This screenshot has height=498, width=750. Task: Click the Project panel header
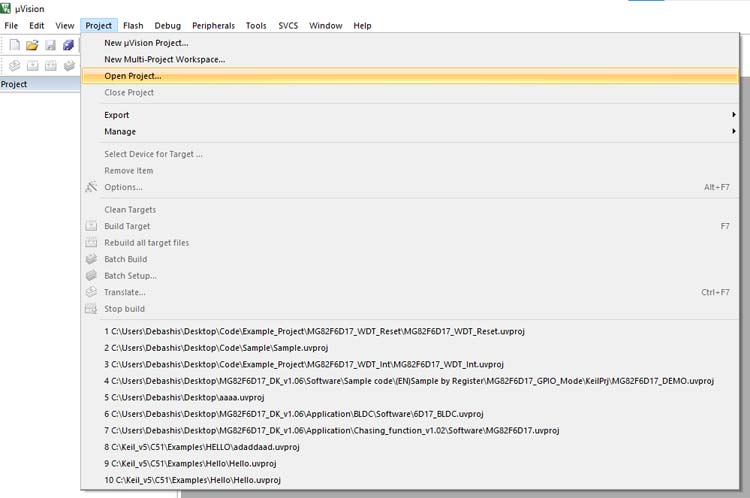point(40,84)
